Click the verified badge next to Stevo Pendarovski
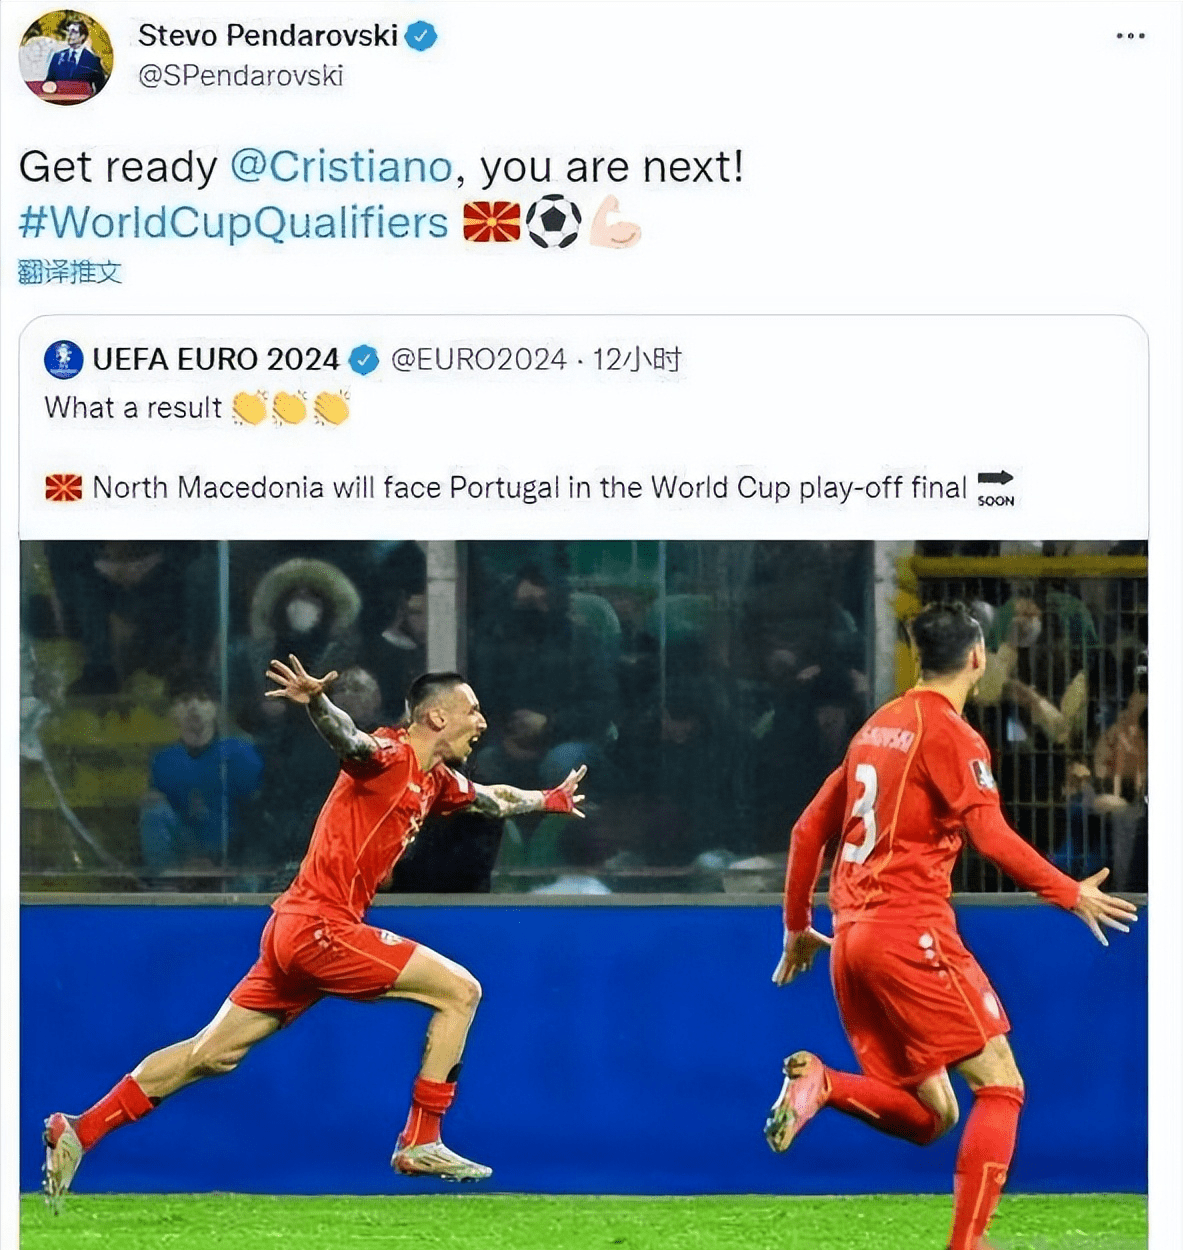This screenshot has height=1250, width=1183. pos(421,37)
